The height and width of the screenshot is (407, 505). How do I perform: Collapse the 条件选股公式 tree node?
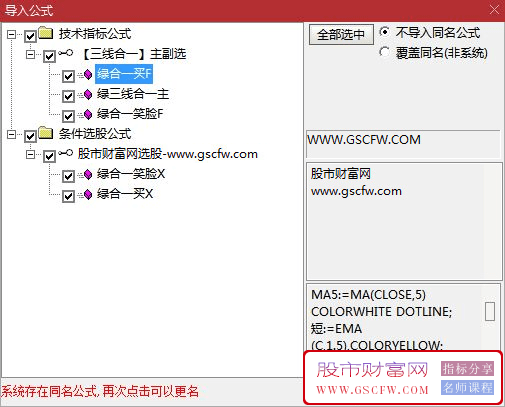(x=12, y=134)
